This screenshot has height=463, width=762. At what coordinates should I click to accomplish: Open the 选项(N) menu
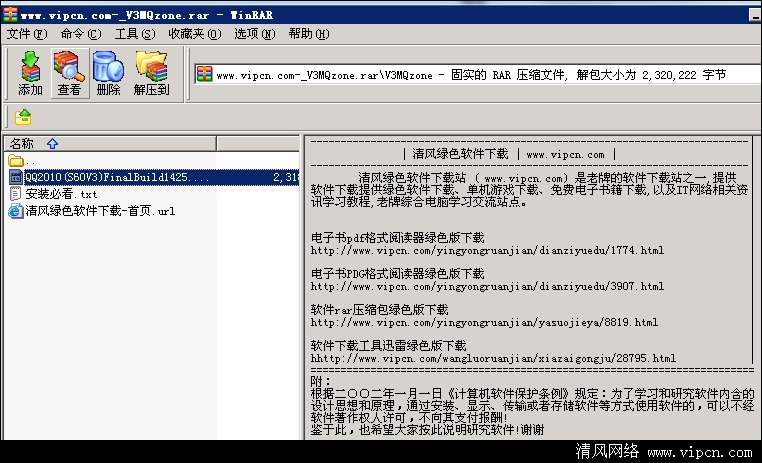click(x=255, y=34)
